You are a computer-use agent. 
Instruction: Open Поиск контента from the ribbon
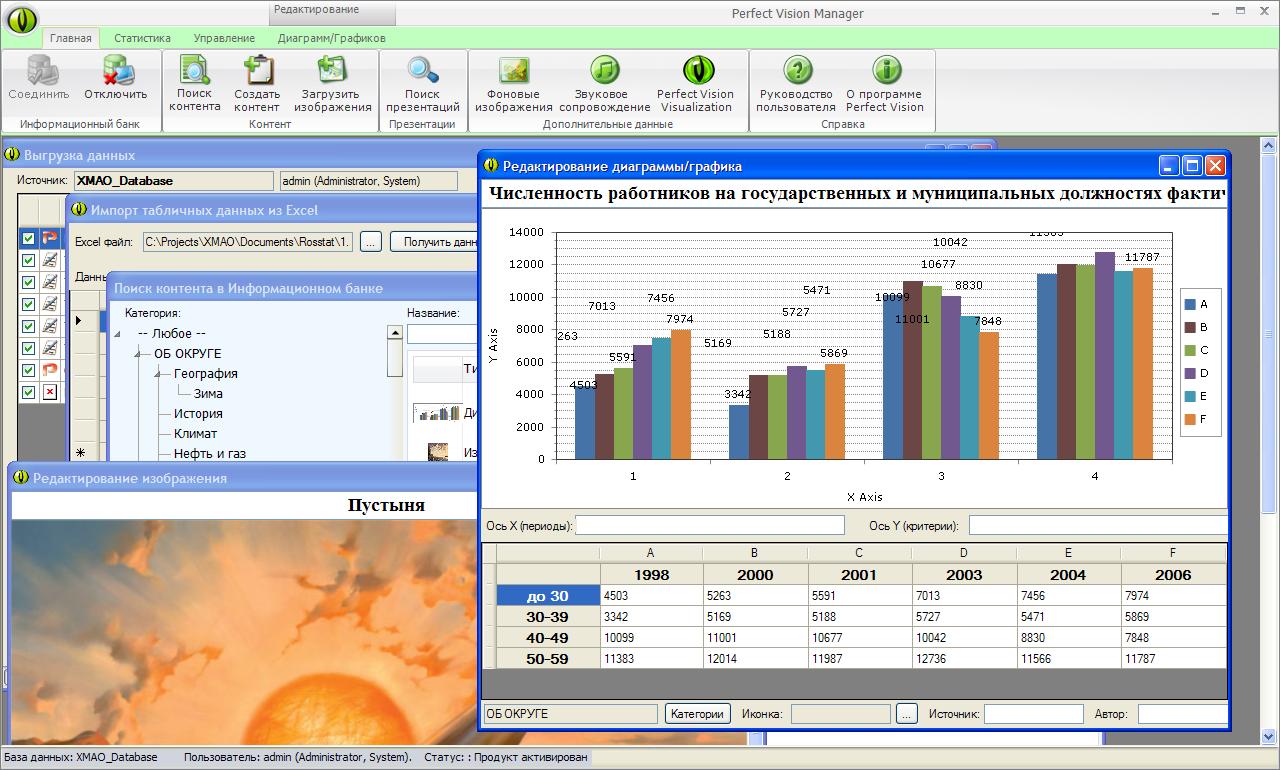pyautogui.click(x=195, y=71)
